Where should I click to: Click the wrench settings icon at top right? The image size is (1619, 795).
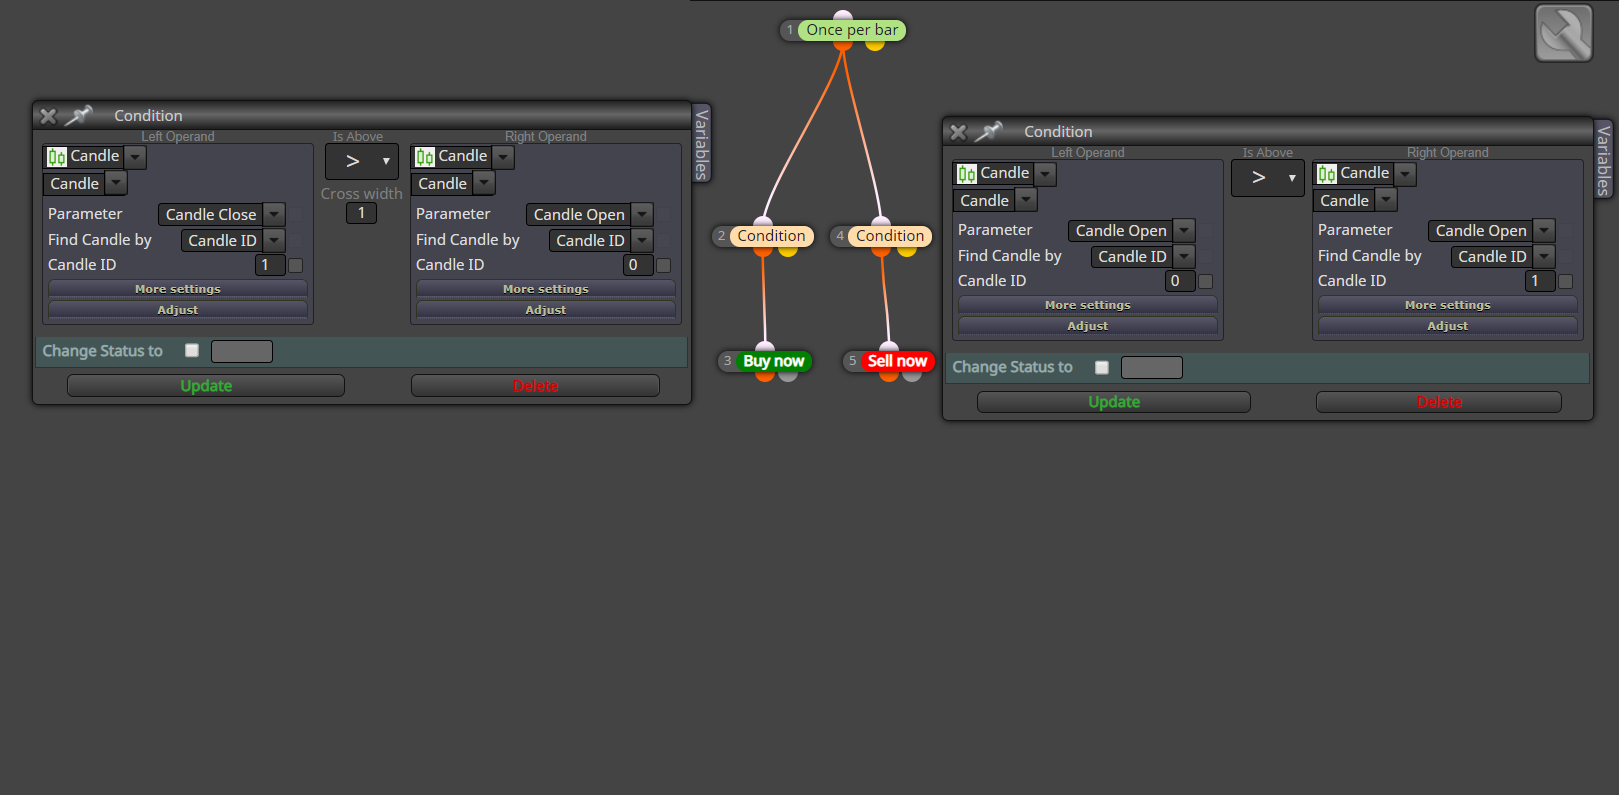click(1564, 33)
